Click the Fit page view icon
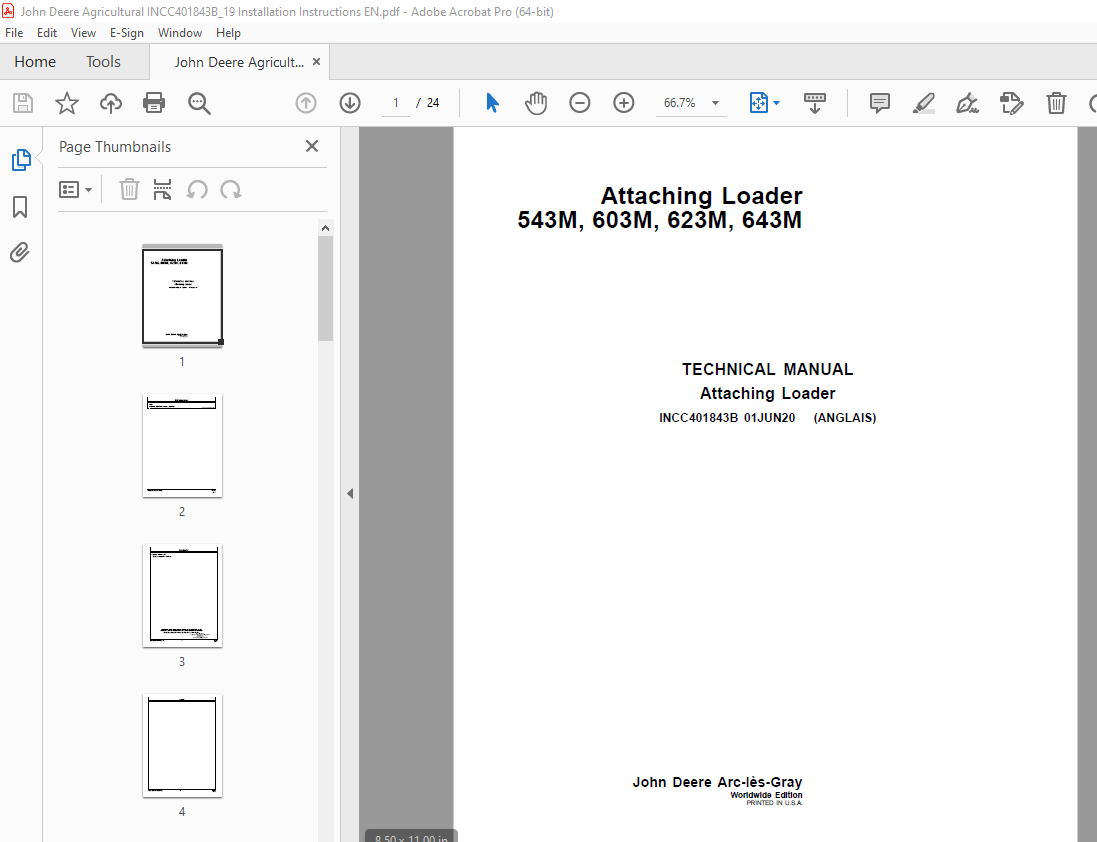Screen dimensions: 1097x842 tap(758, 103)
